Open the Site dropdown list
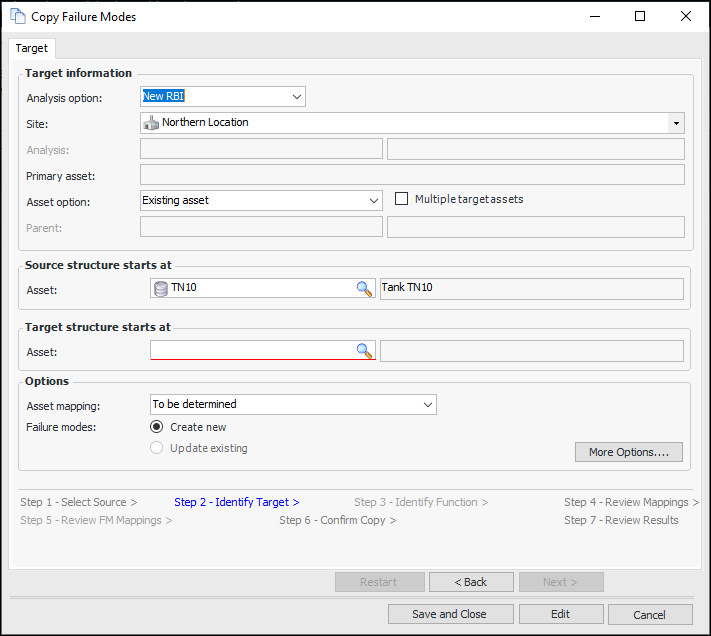711x636 pixels. [676, 123]
